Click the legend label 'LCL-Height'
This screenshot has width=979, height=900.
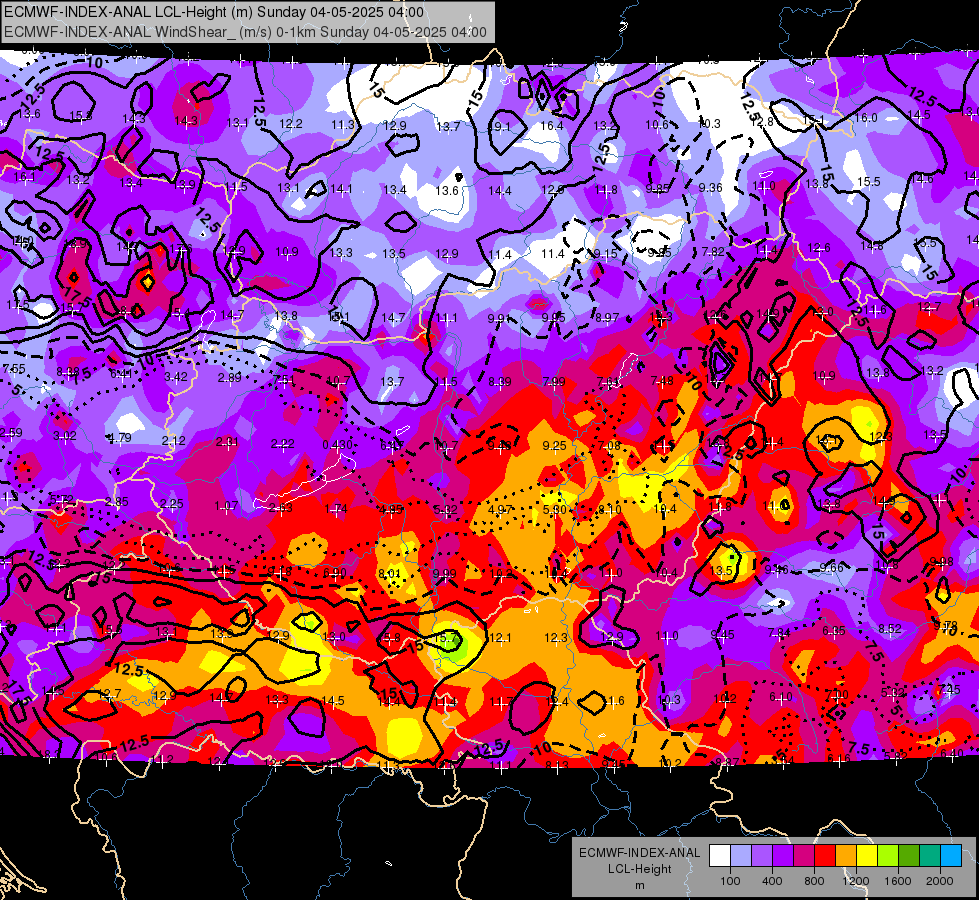[639, 869]
